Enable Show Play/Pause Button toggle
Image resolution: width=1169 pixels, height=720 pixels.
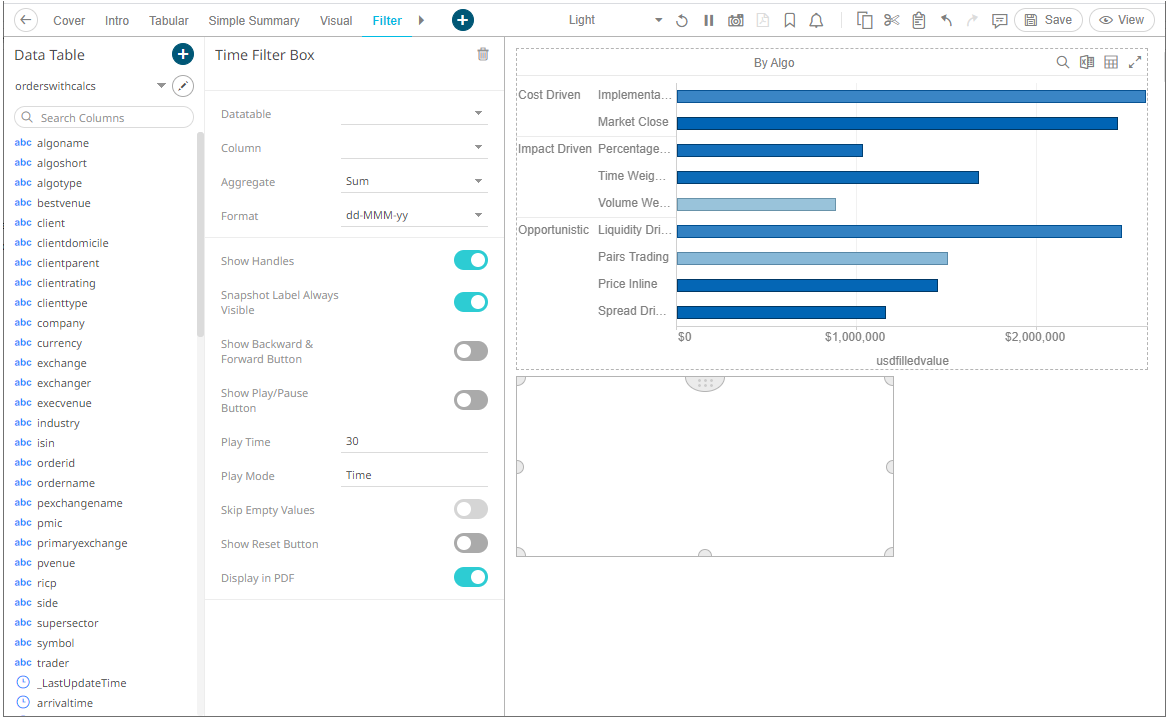click(470, 400)
